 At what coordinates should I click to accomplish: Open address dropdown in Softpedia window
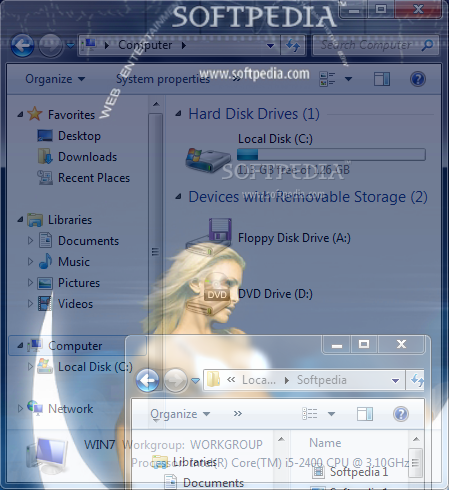(x=396, y=380)
